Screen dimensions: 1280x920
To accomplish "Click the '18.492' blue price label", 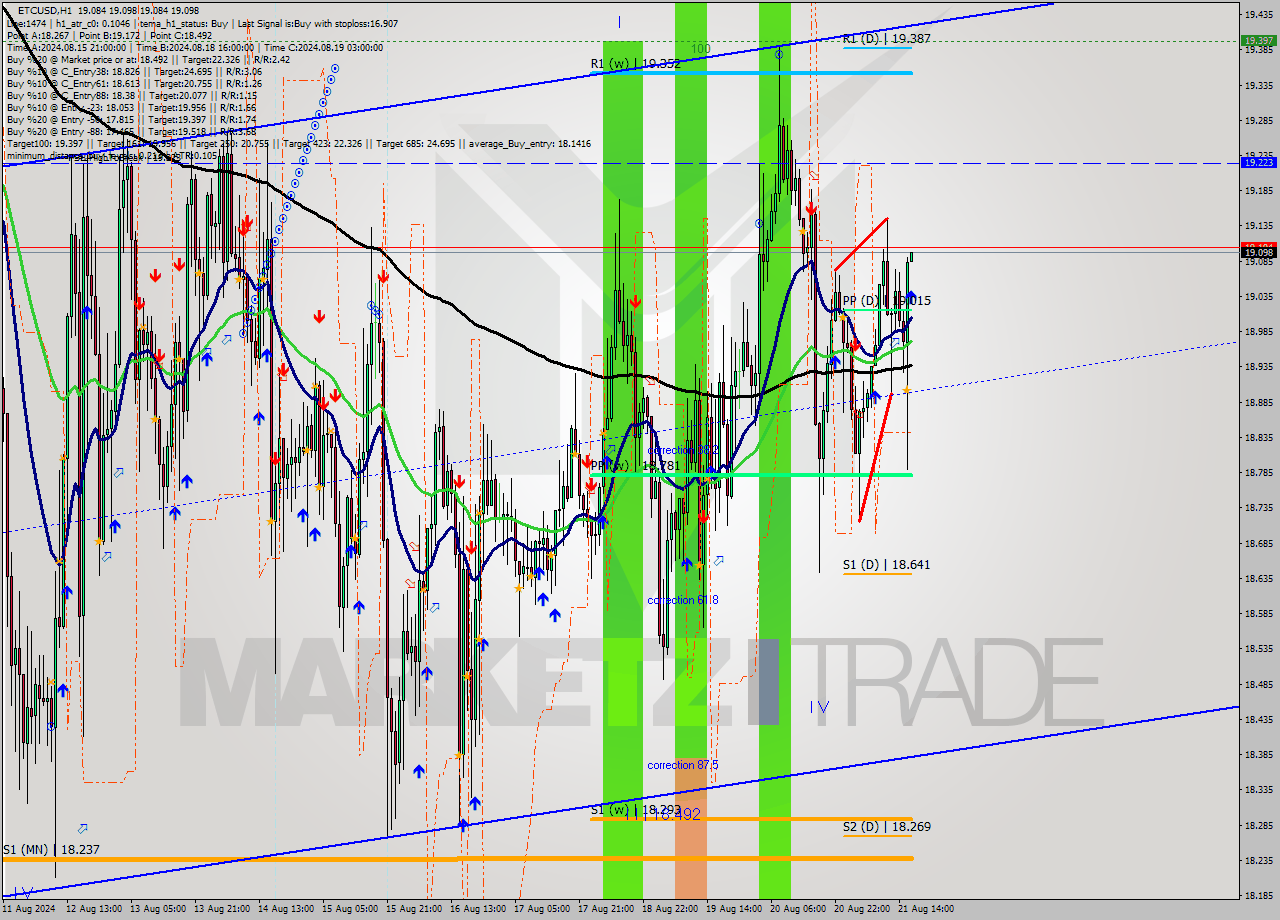I will 676,814.
